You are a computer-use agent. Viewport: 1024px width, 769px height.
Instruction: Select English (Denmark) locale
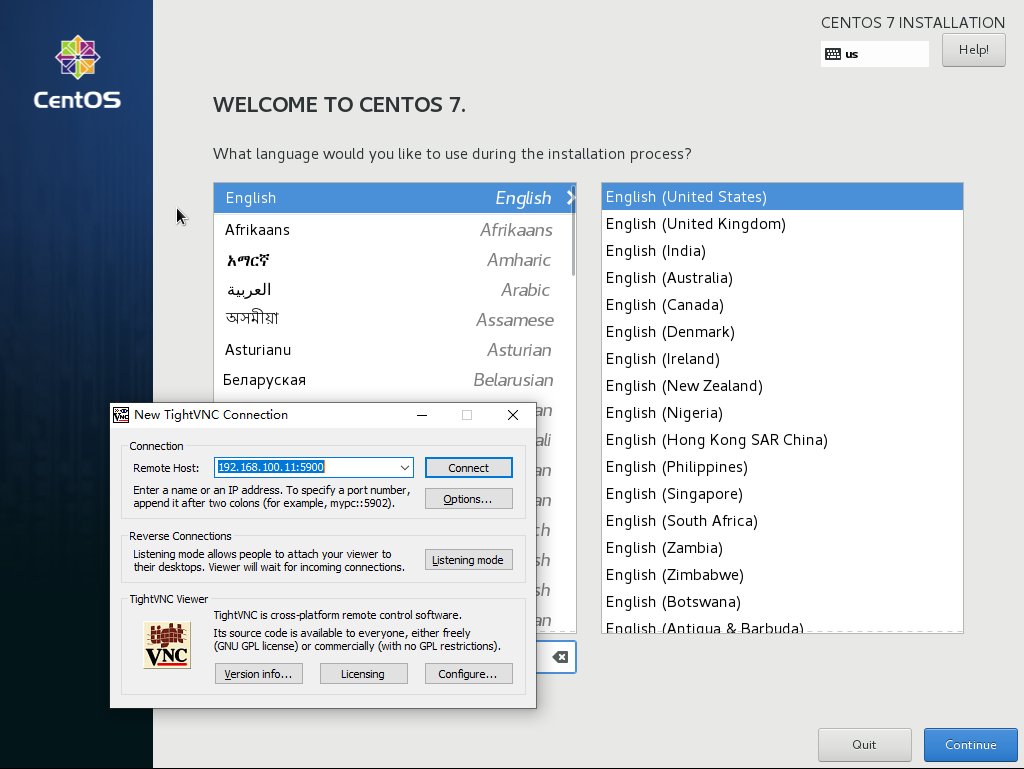782,332
